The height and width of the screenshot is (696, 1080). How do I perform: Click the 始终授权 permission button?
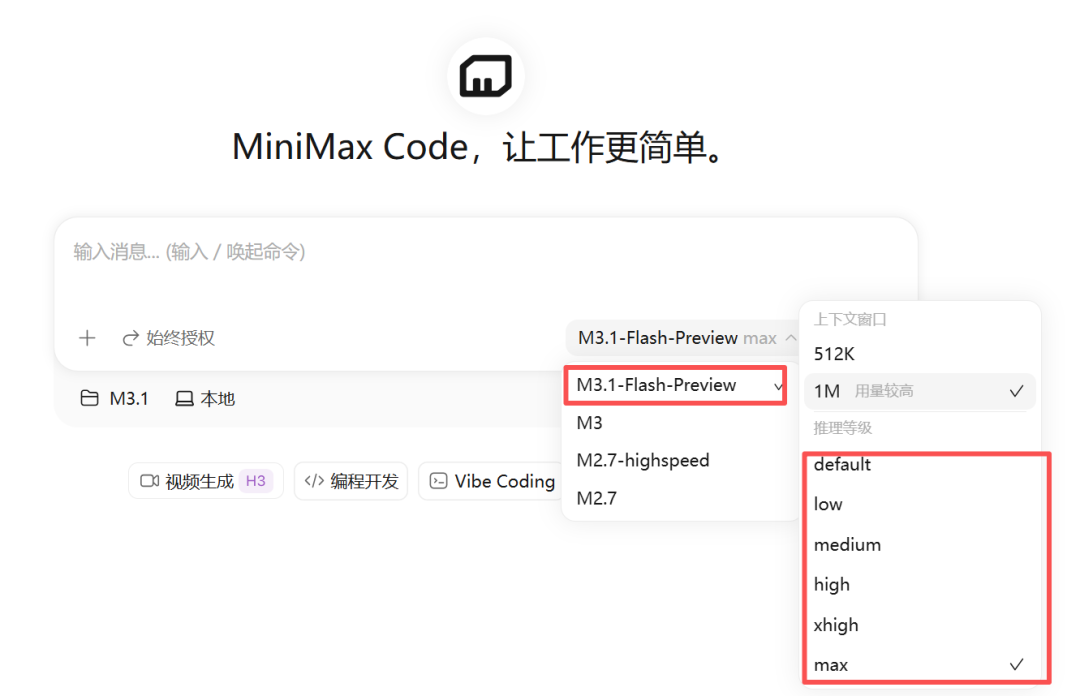[168, 338]
